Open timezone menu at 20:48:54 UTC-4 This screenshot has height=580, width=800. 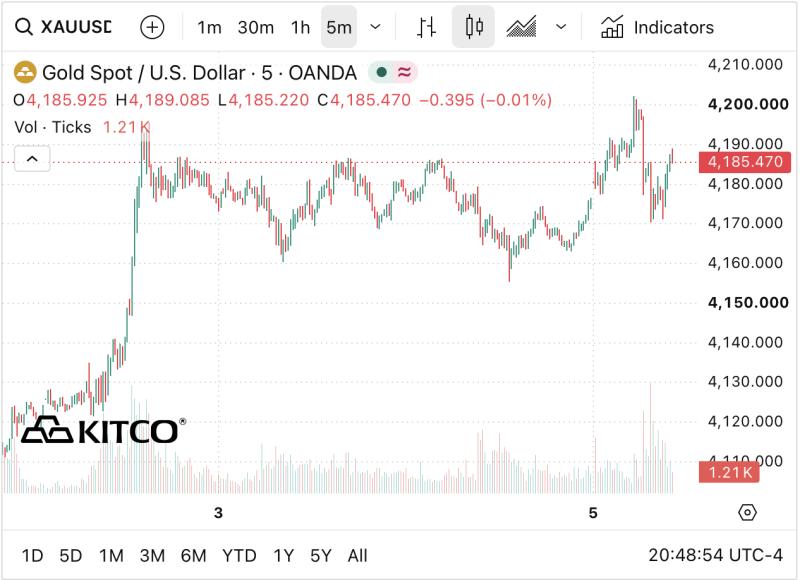(x=715, y=555)
